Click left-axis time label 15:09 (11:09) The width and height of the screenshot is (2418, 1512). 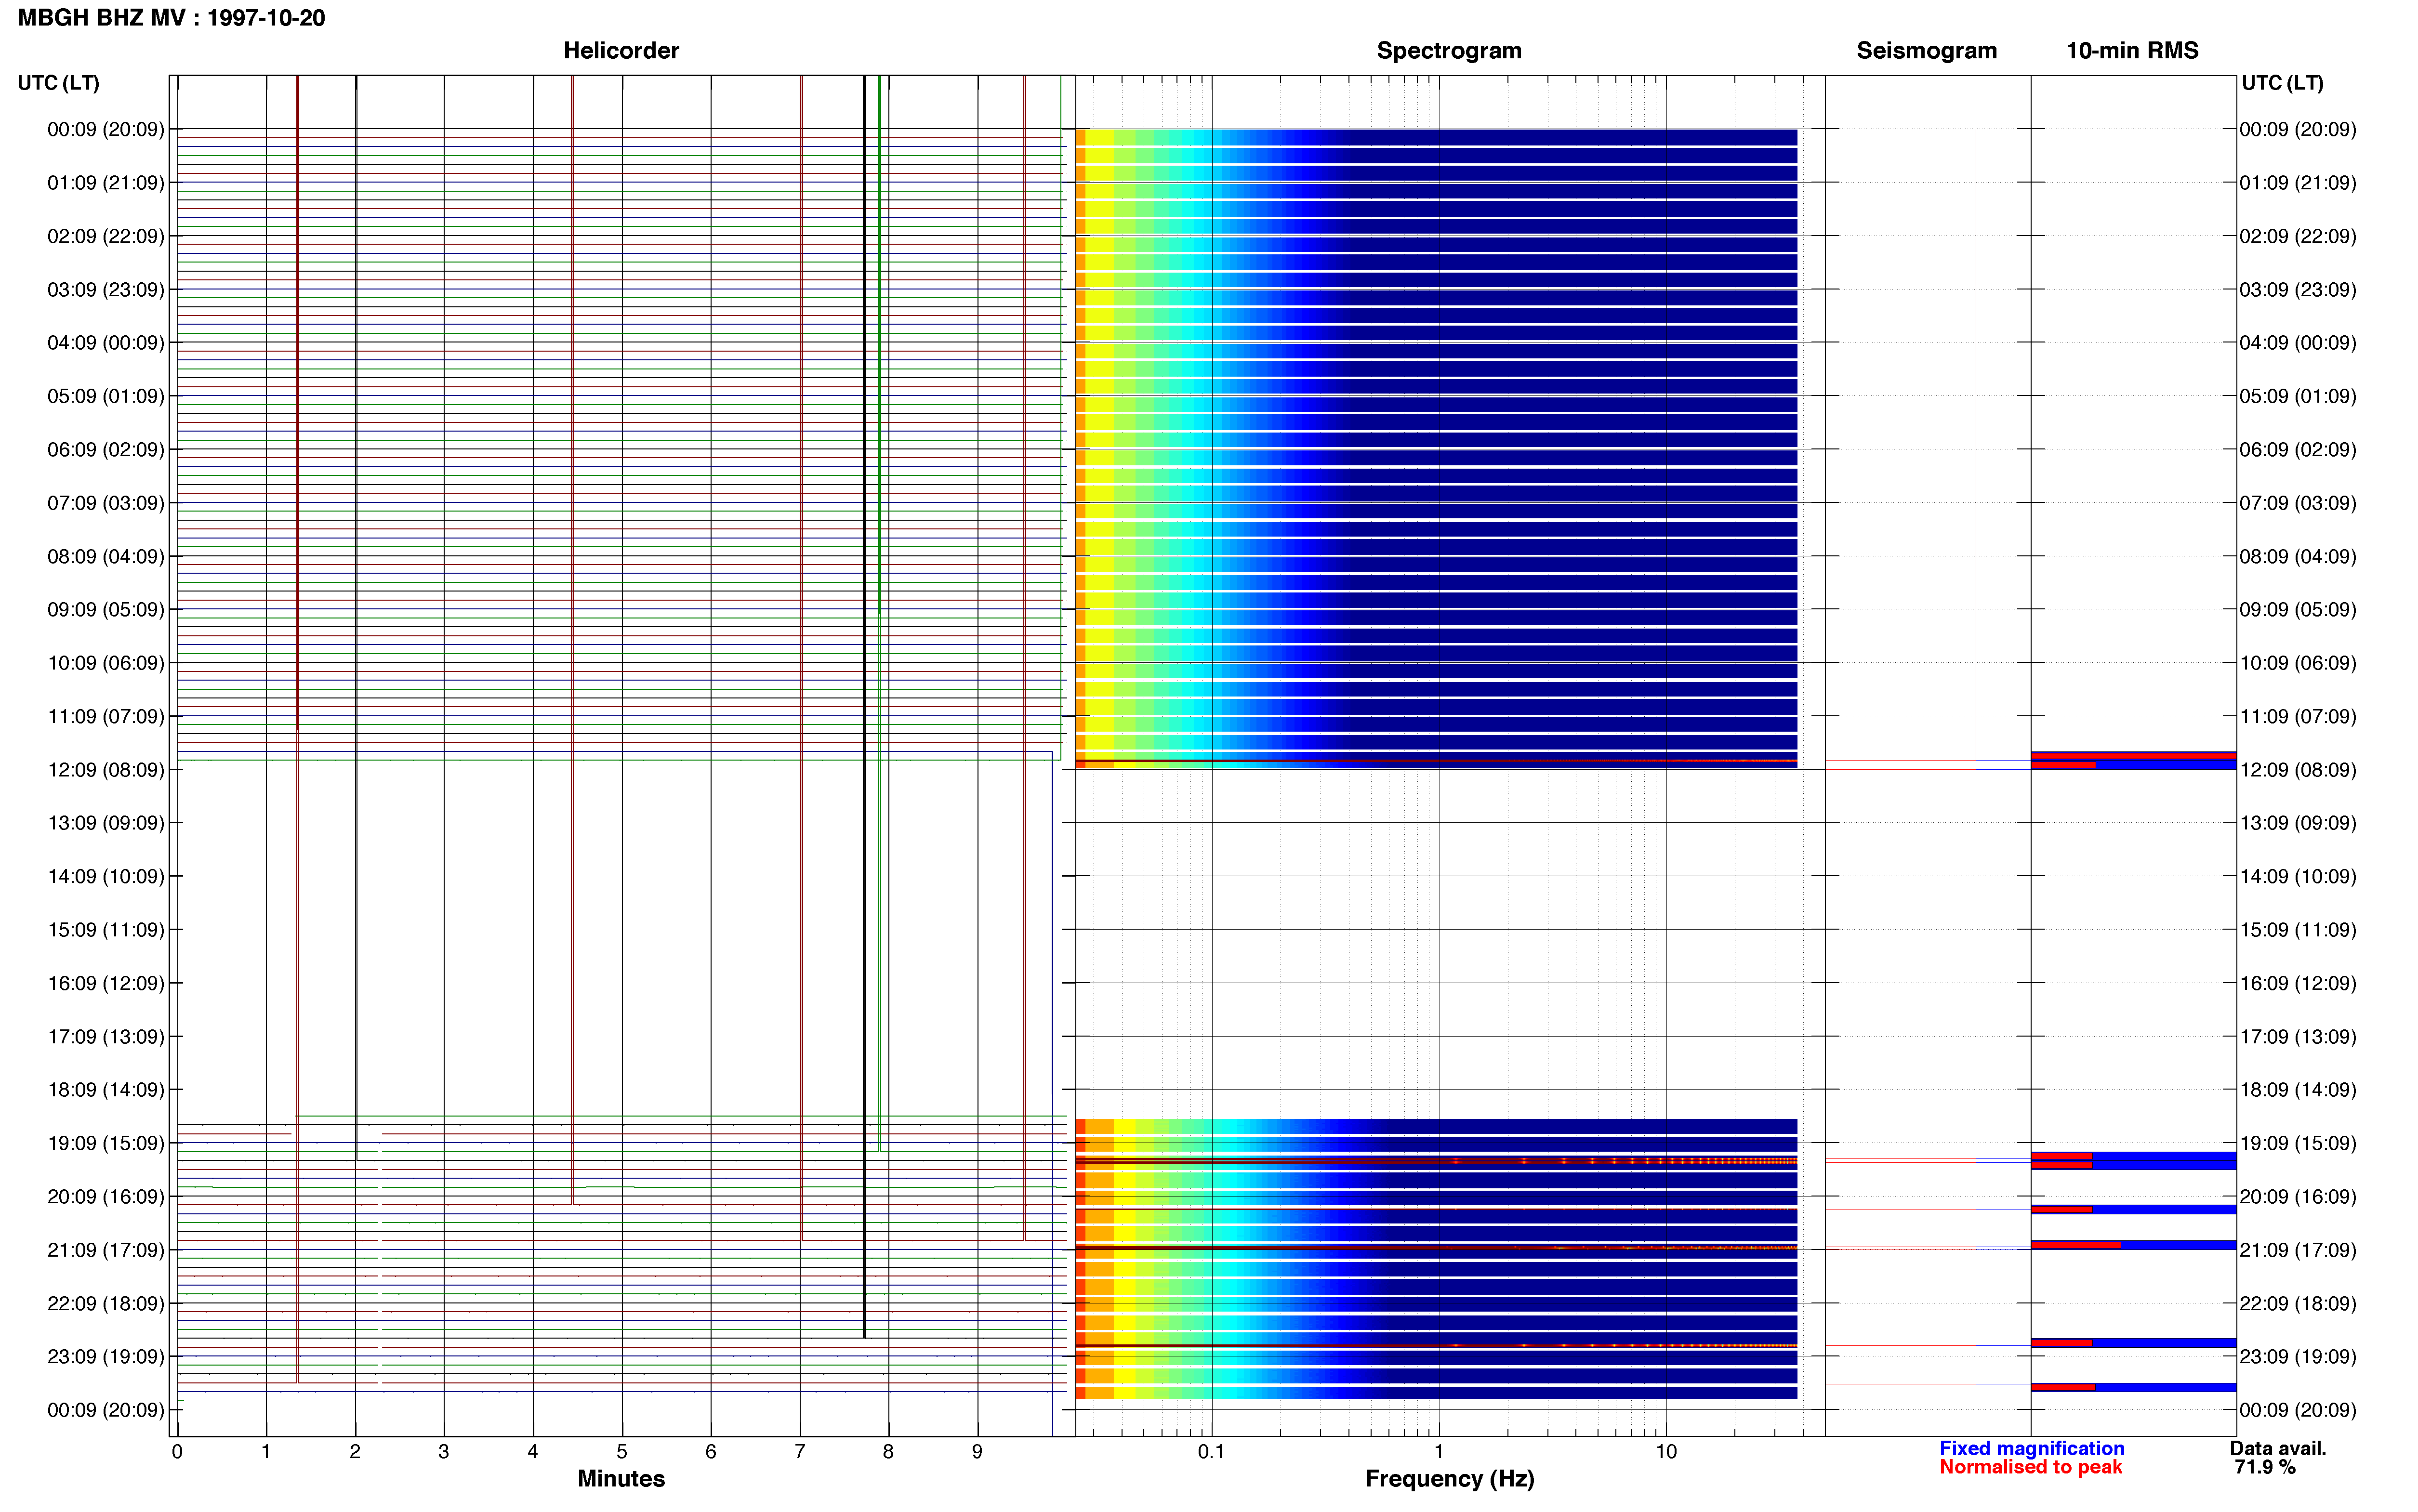click(106, 930)
